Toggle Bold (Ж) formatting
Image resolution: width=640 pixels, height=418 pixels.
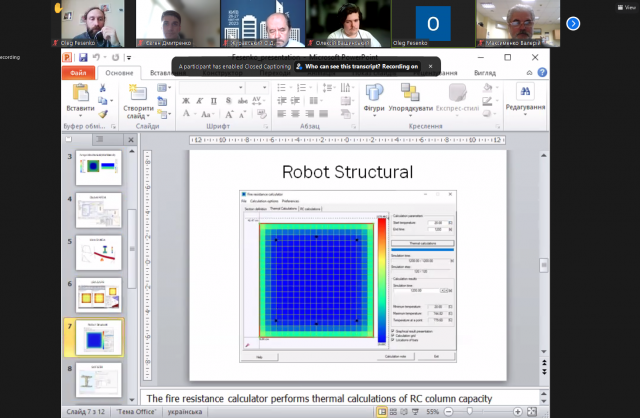click(x=186, y=101)
